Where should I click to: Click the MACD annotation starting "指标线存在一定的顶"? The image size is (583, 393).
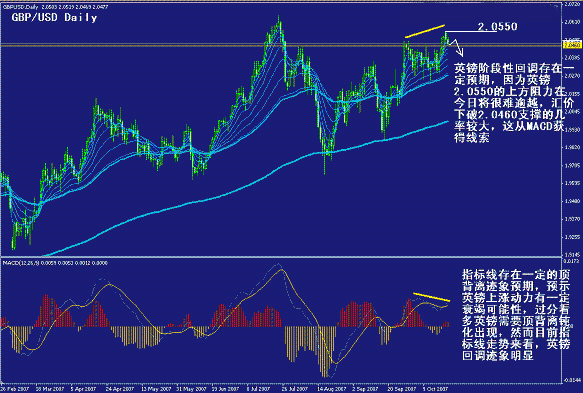point(516,315)
